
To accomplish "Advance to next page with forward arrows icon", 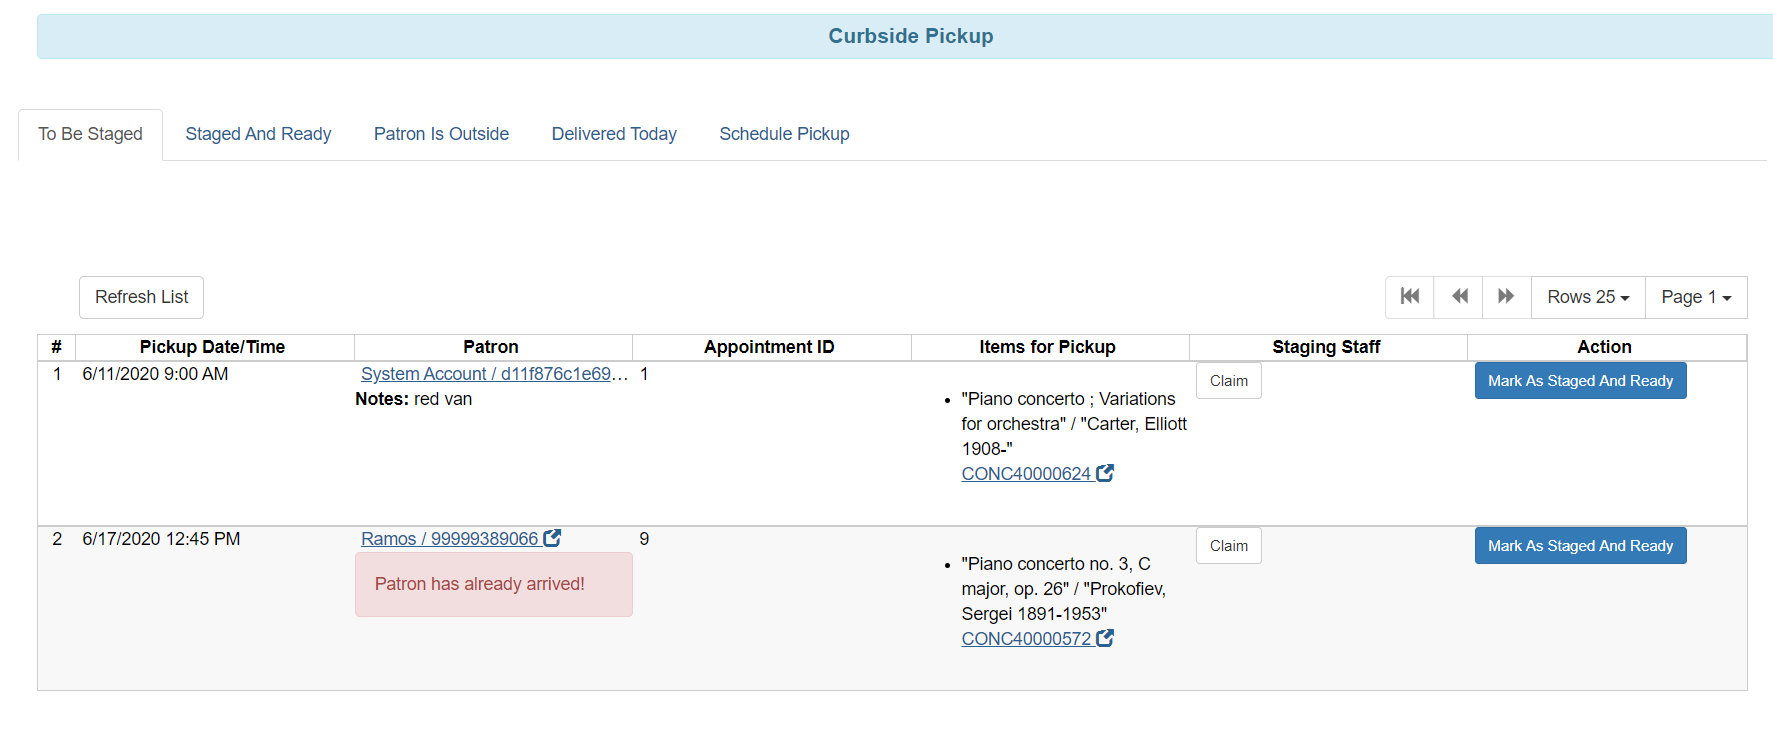I will (x=1506, y=297).
